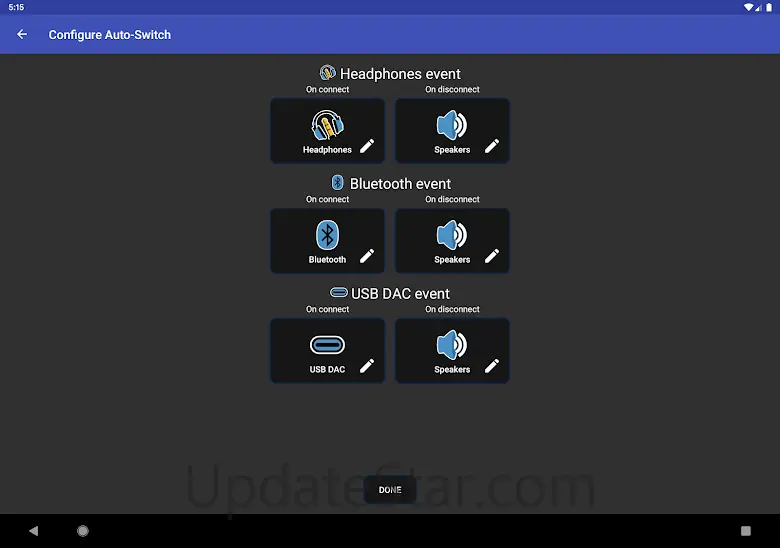780x548 pixels.
Task: Click 'Speakers' label in Headphones disconnect card
Action: [452, 150]
